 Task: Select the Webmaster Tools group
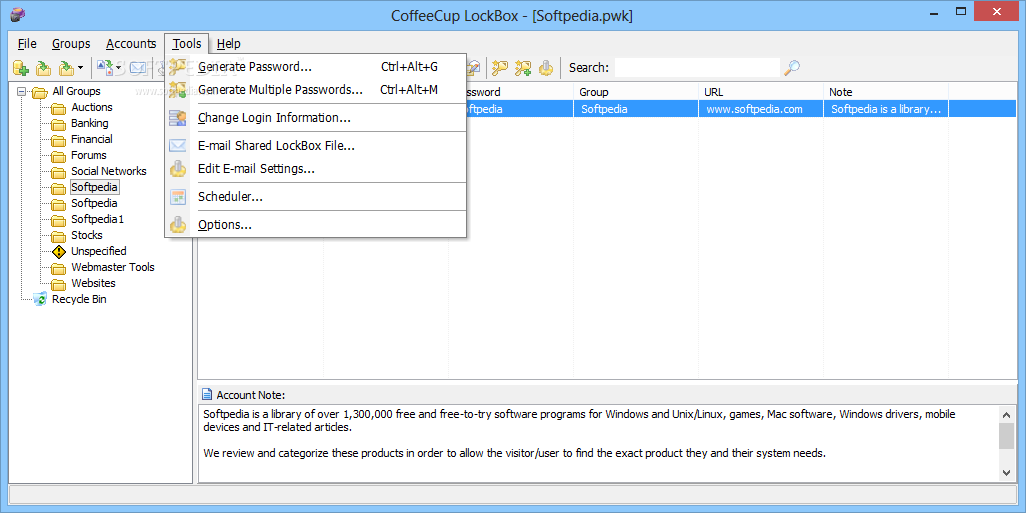(x=113, y=267)
